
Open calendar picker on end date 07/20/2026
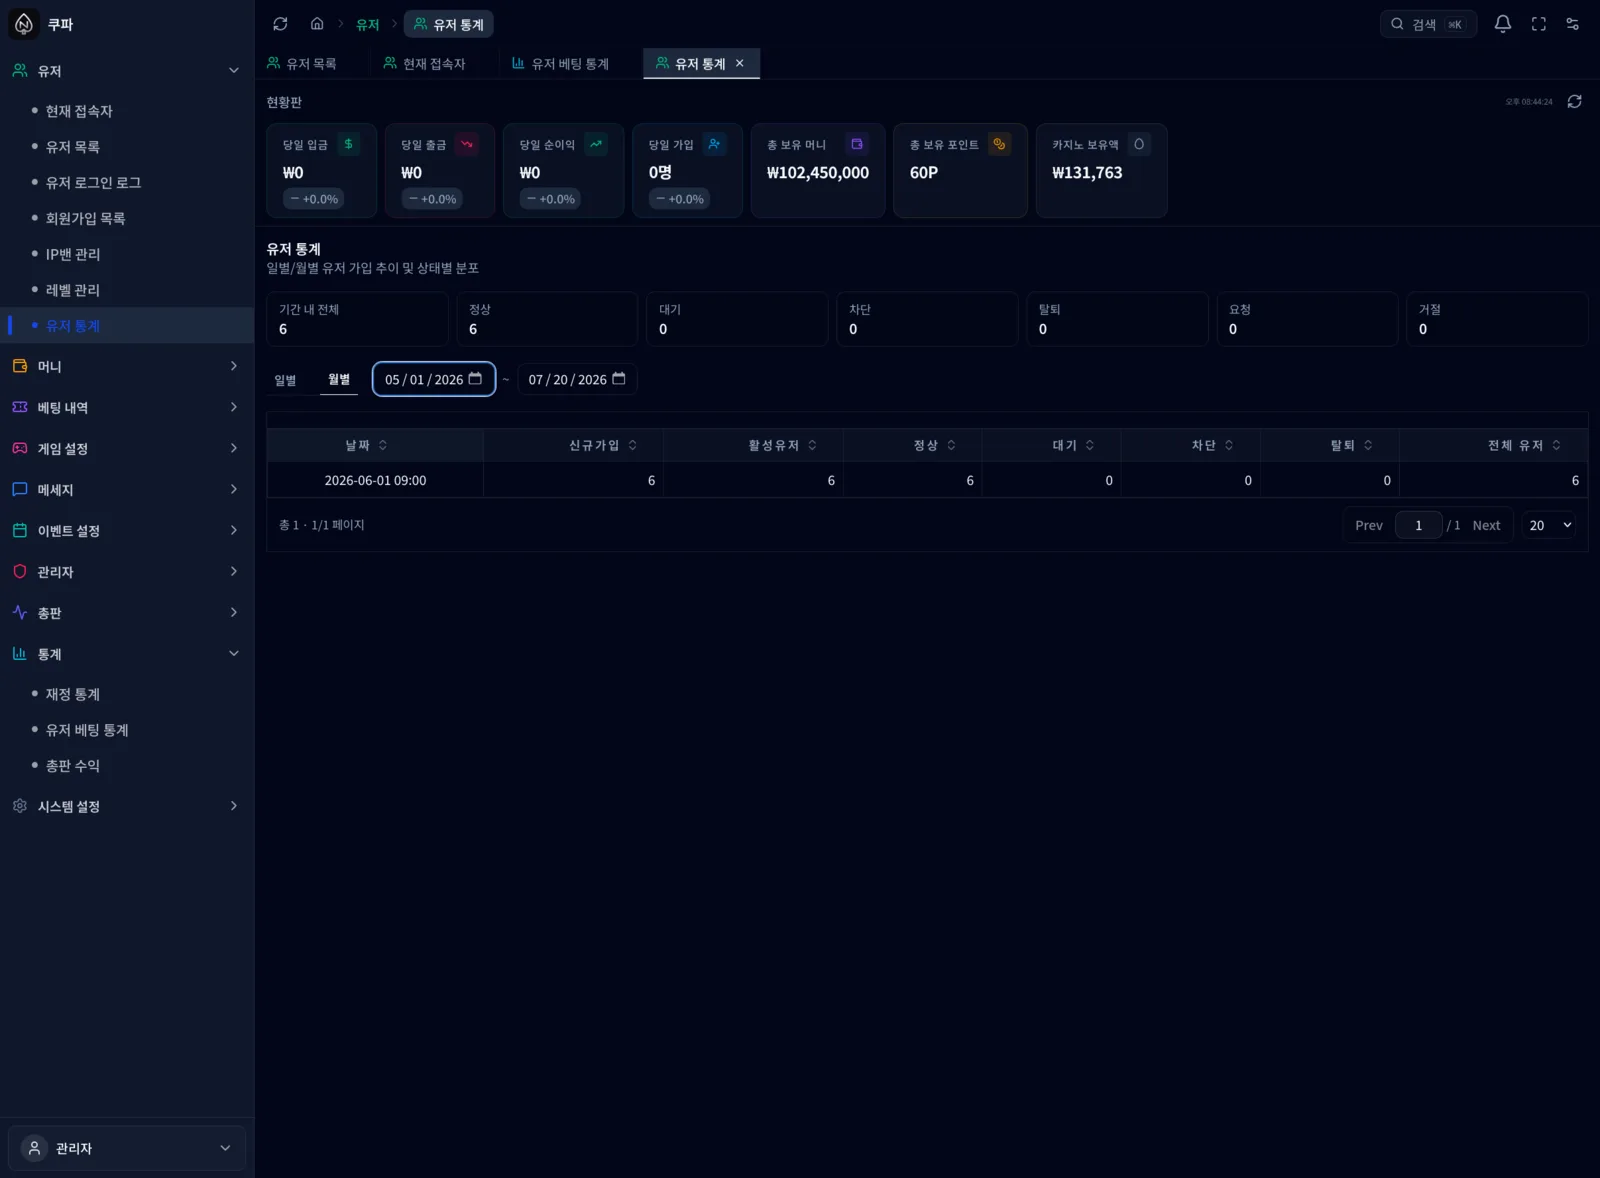pos(619,379)
